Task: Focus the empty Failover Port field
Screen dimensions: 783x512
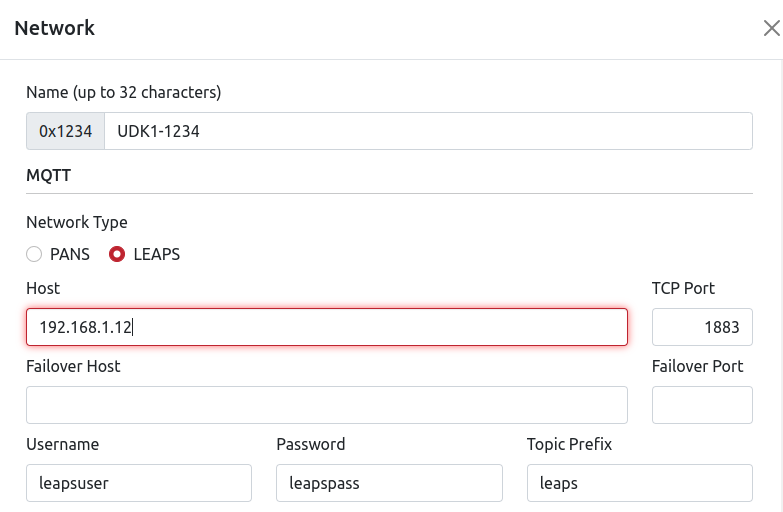Action: pyautogui.click(x=702, y=405)
